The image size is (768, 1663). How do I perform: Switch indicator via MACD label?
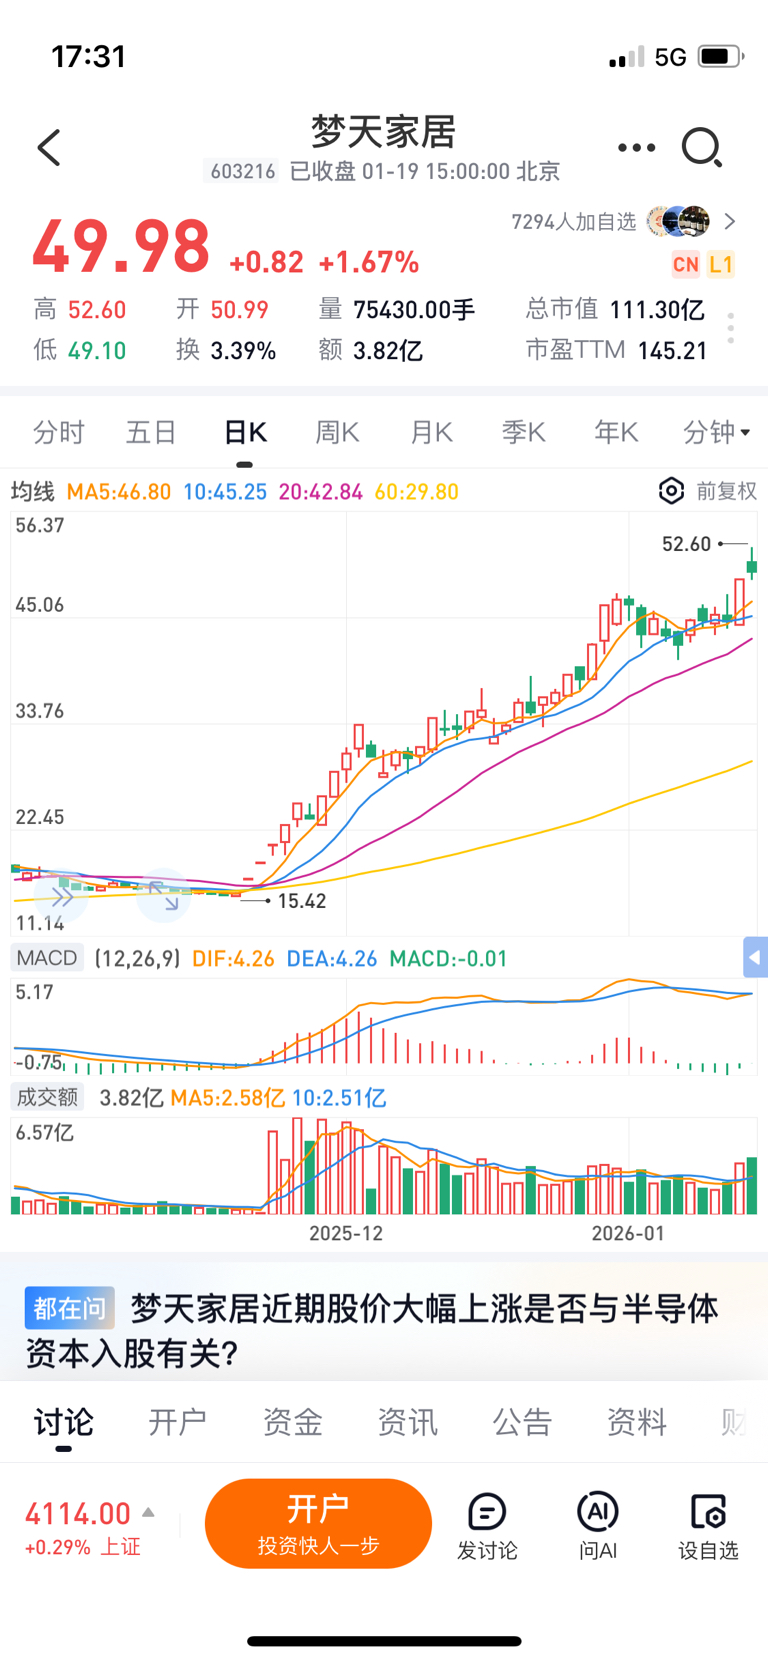click(47, 958)
